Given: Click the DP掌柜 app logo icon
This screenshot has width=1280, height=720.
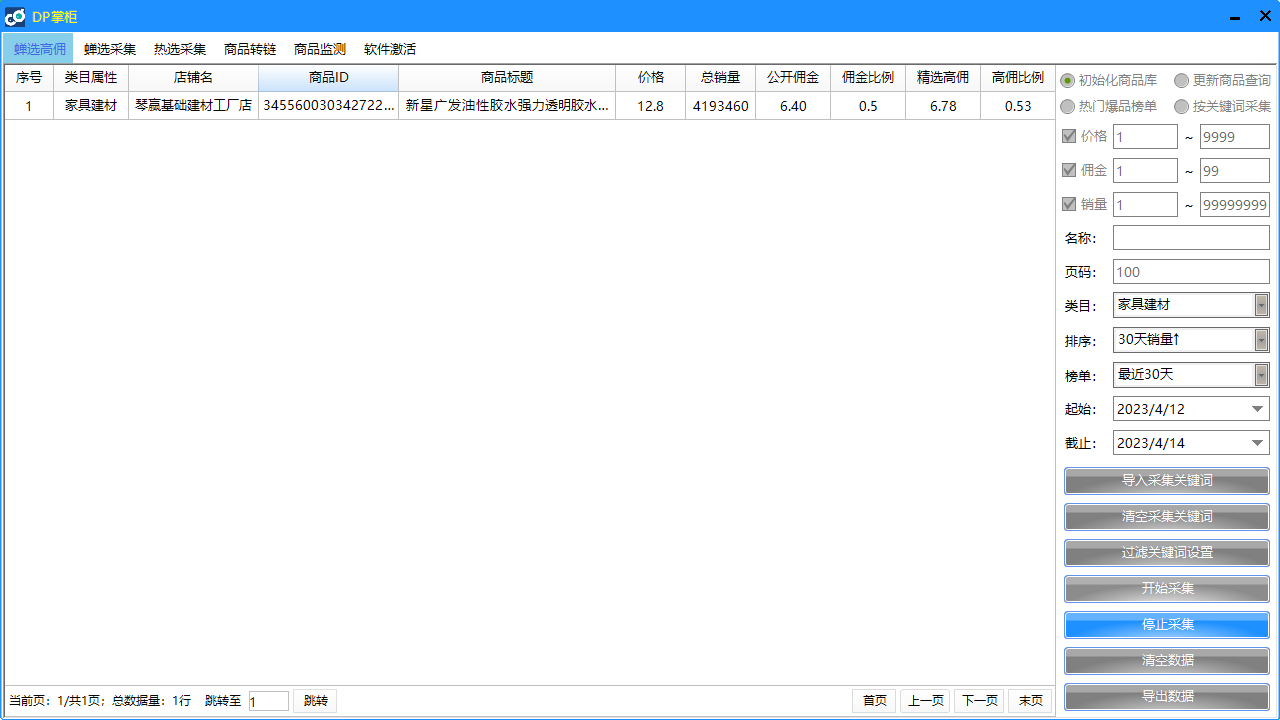Looking at the screenshot, I should click(15, 16).
